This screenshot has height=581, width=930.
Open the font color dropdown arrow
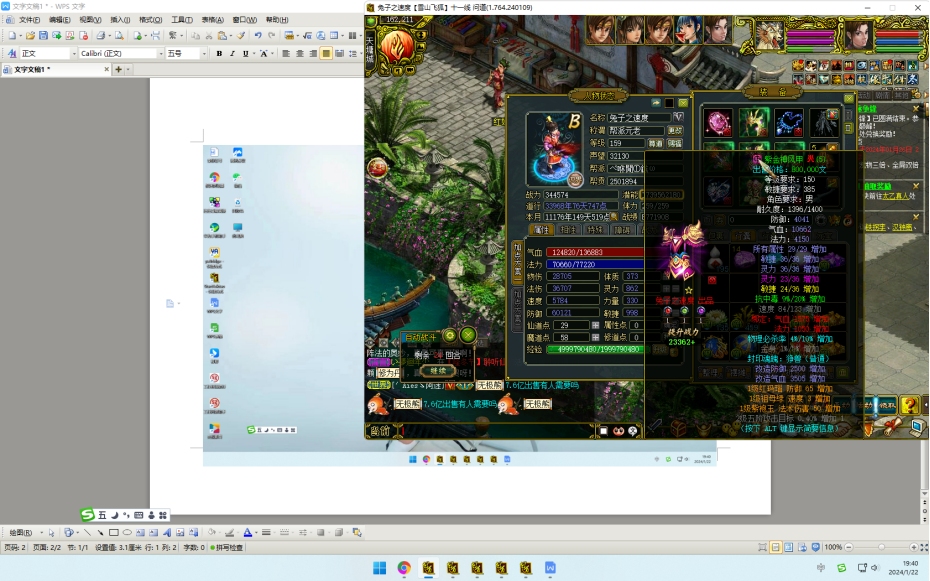(256, 532)
